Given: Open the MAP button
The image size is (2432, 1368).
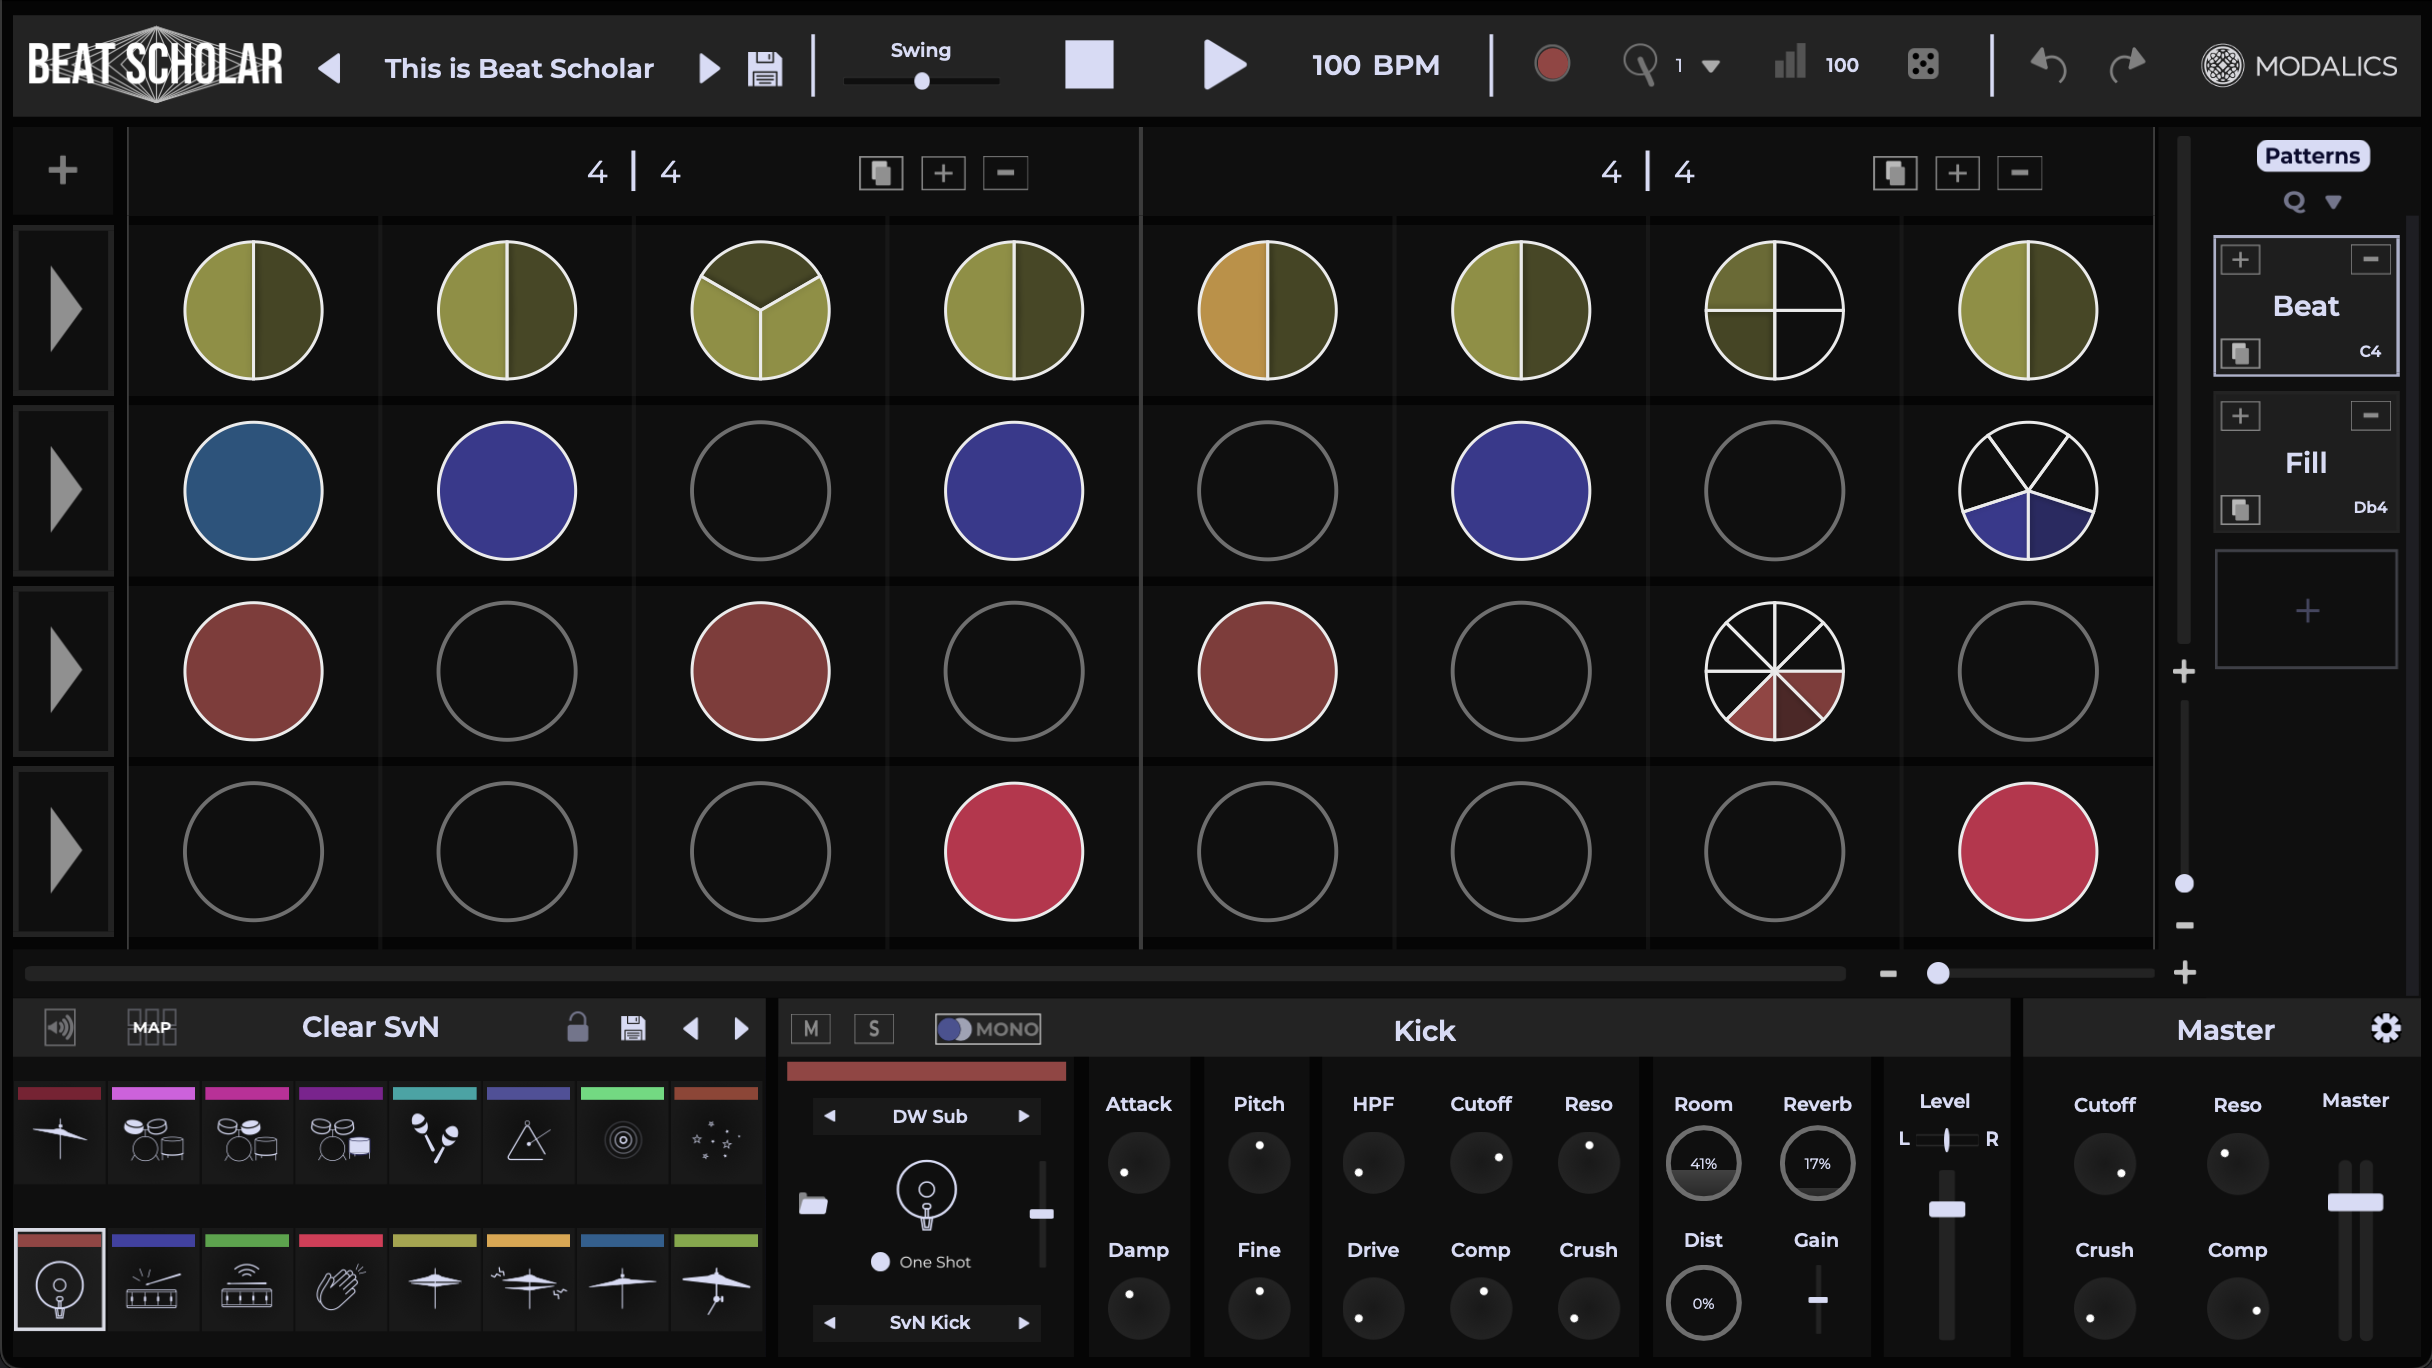Looking at the screenshot, I should (152, 1028).
